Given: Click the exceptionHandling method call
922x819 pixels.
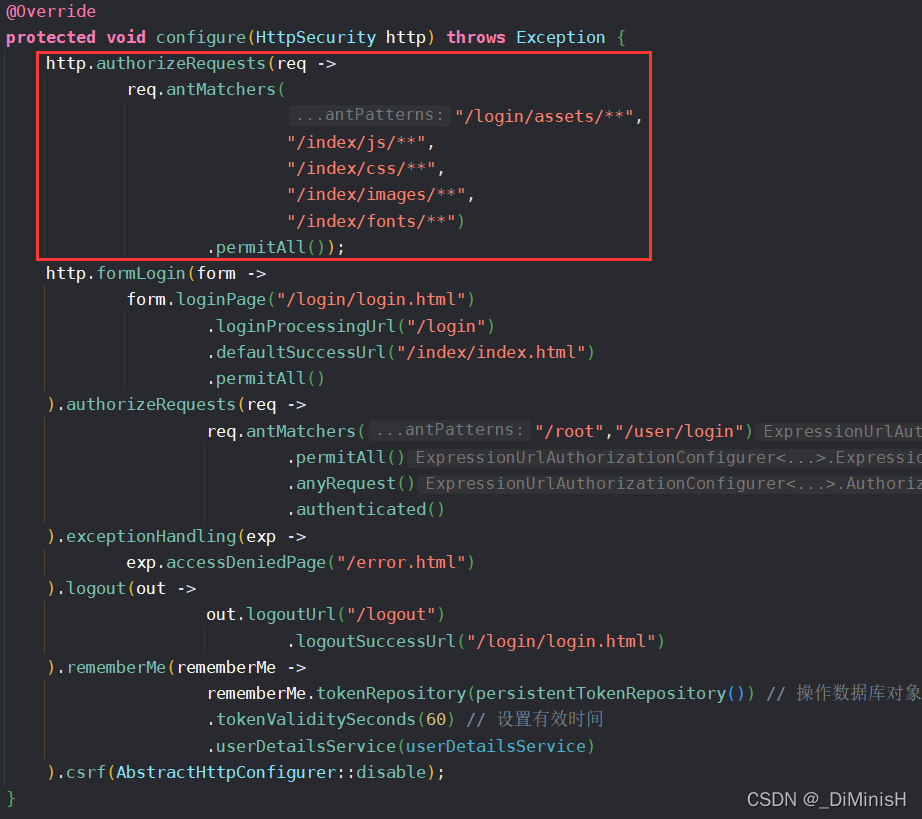Looking at the screenshot, I should [151, 536].
